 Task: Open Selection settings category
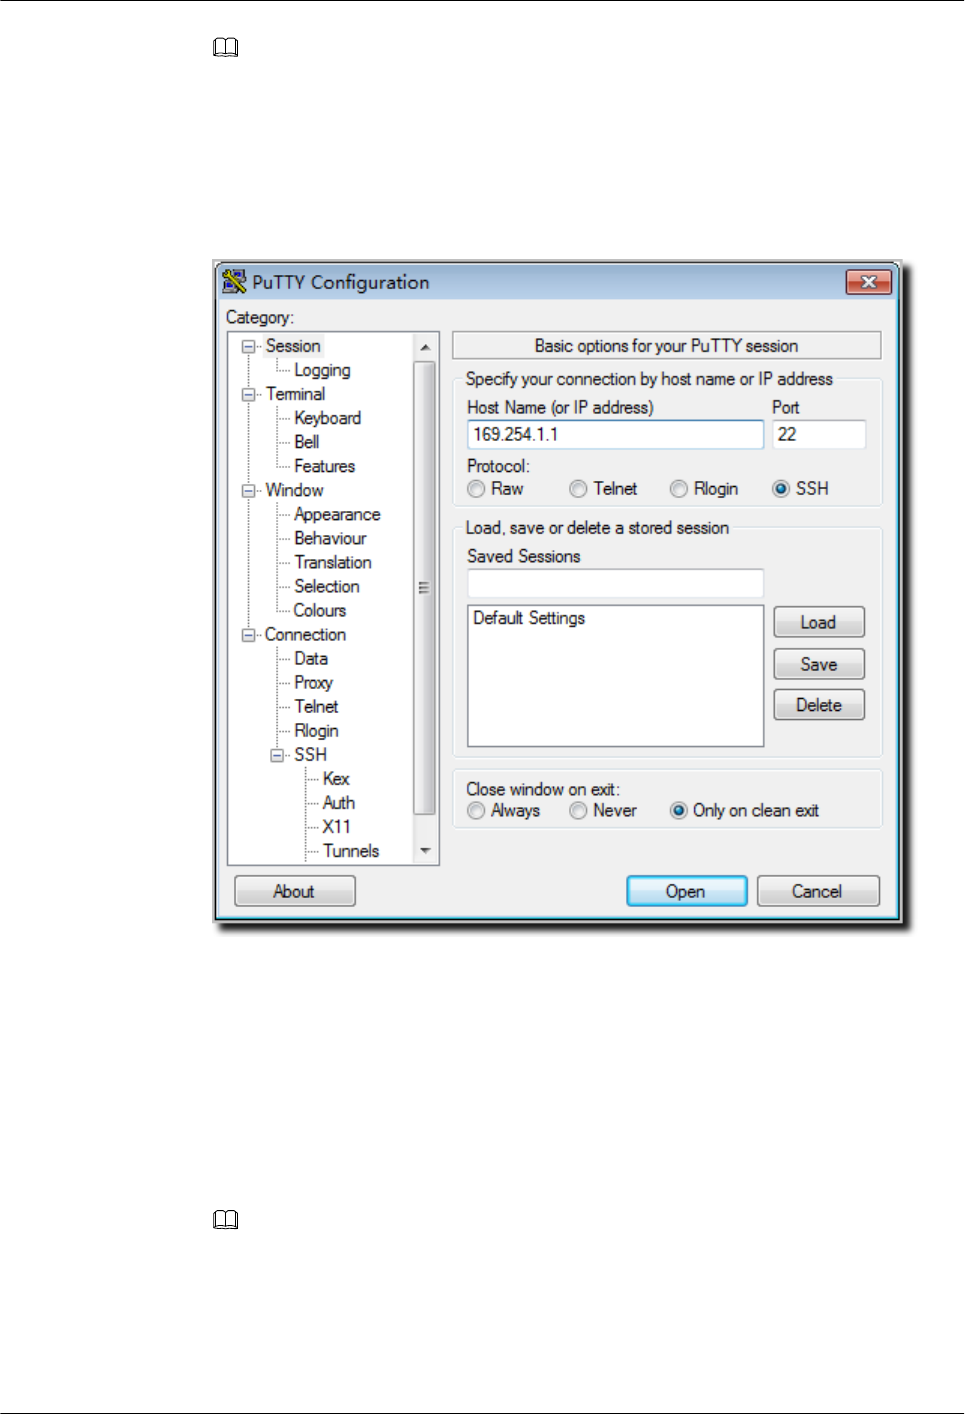point(327,586)
